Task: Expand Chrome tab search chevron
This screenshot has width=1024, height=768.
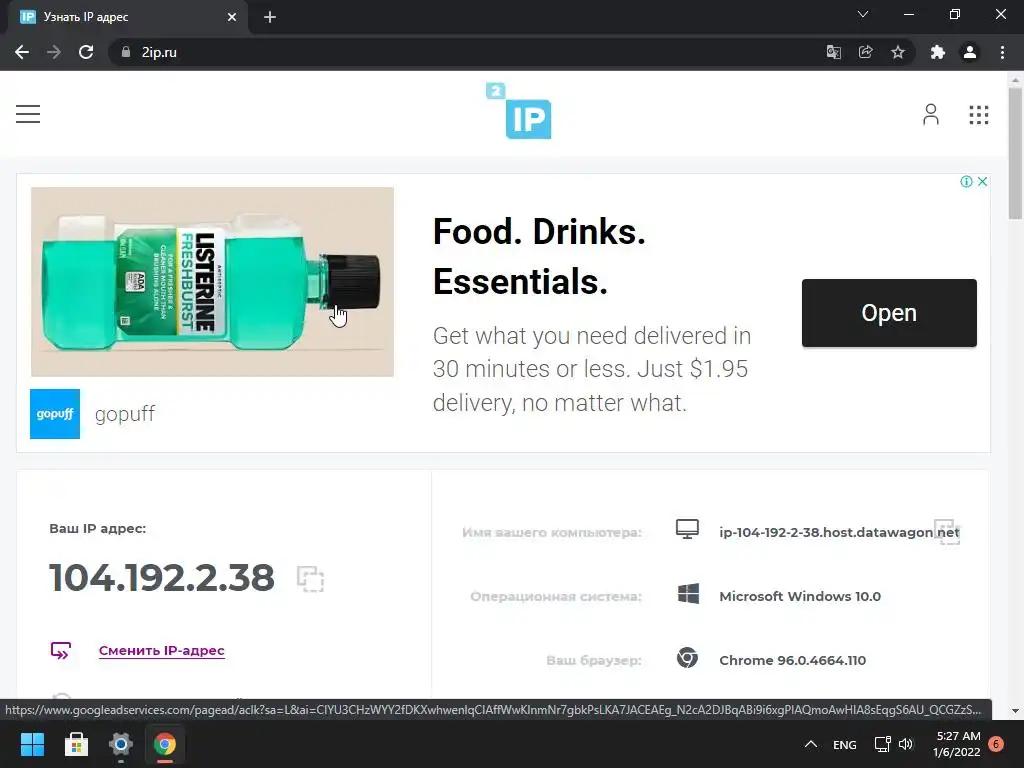Action: pyautogui.click(x=863, y=14)
